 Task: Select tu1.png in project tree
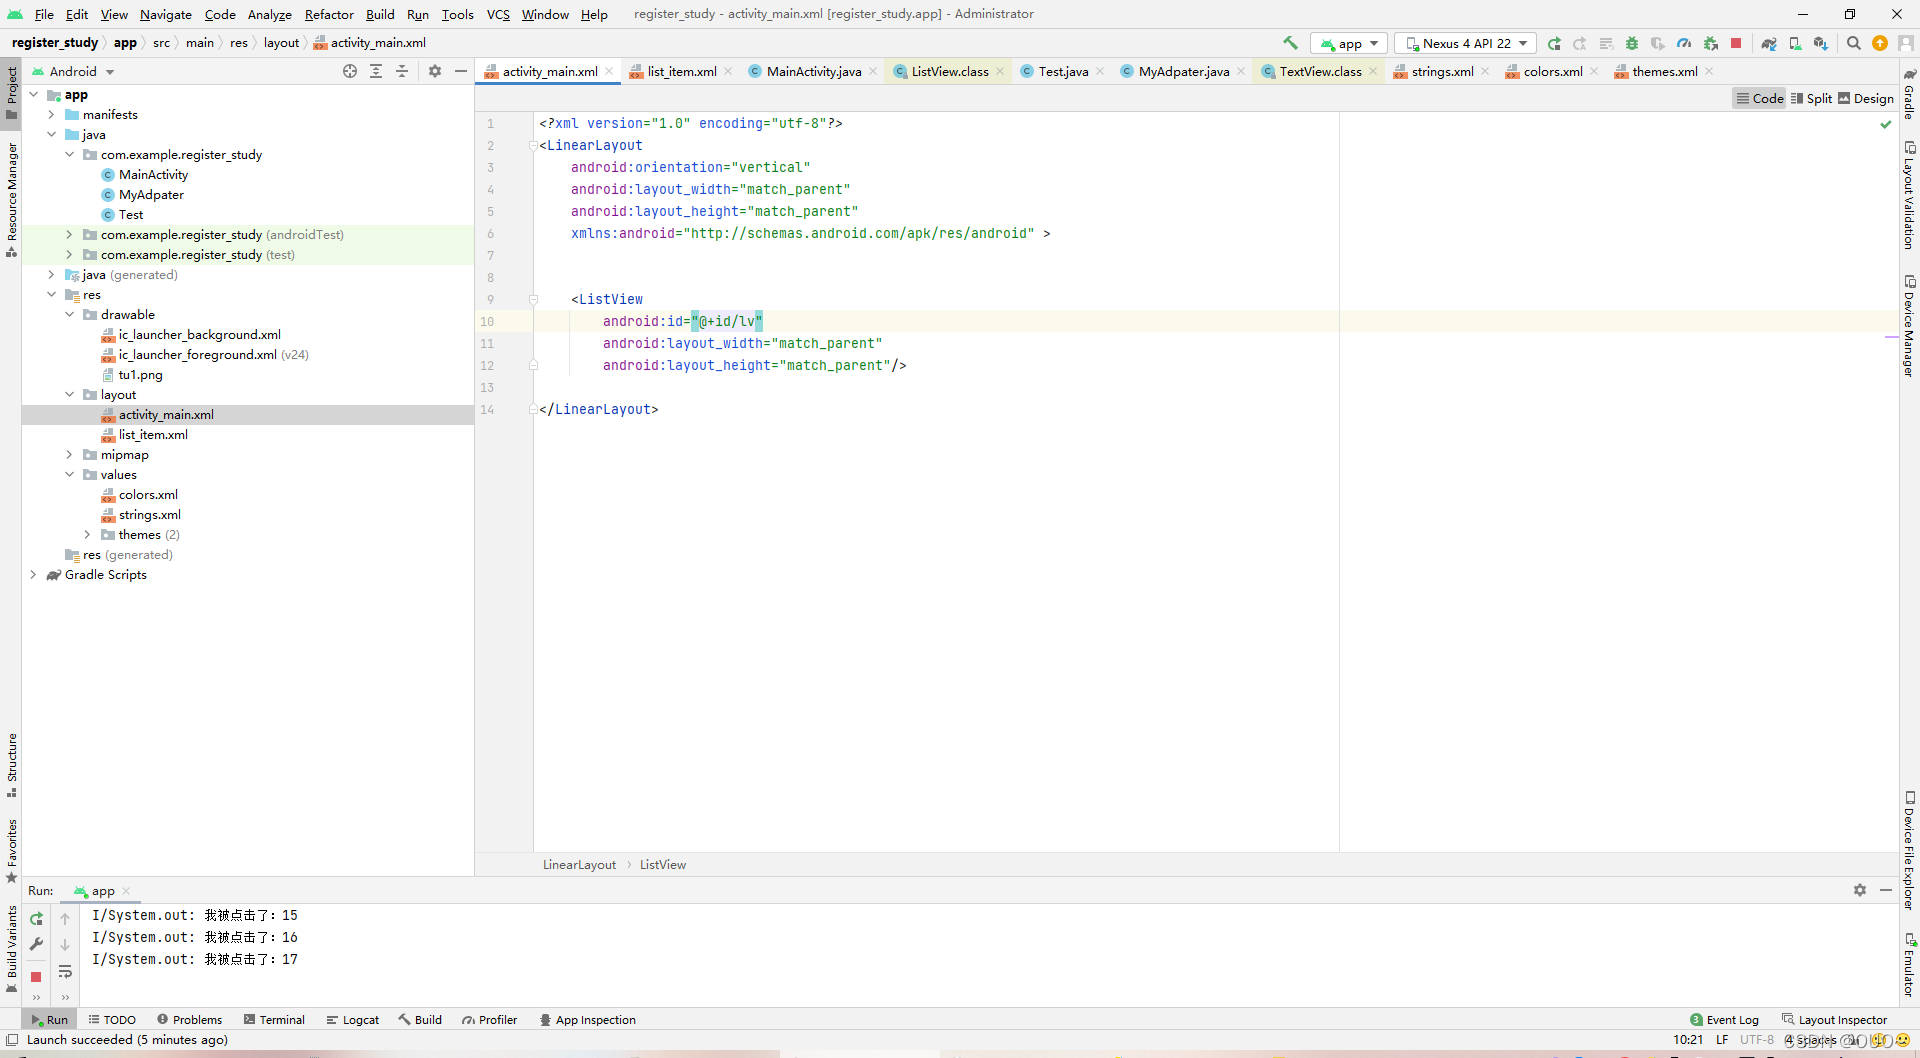[140, 374]
